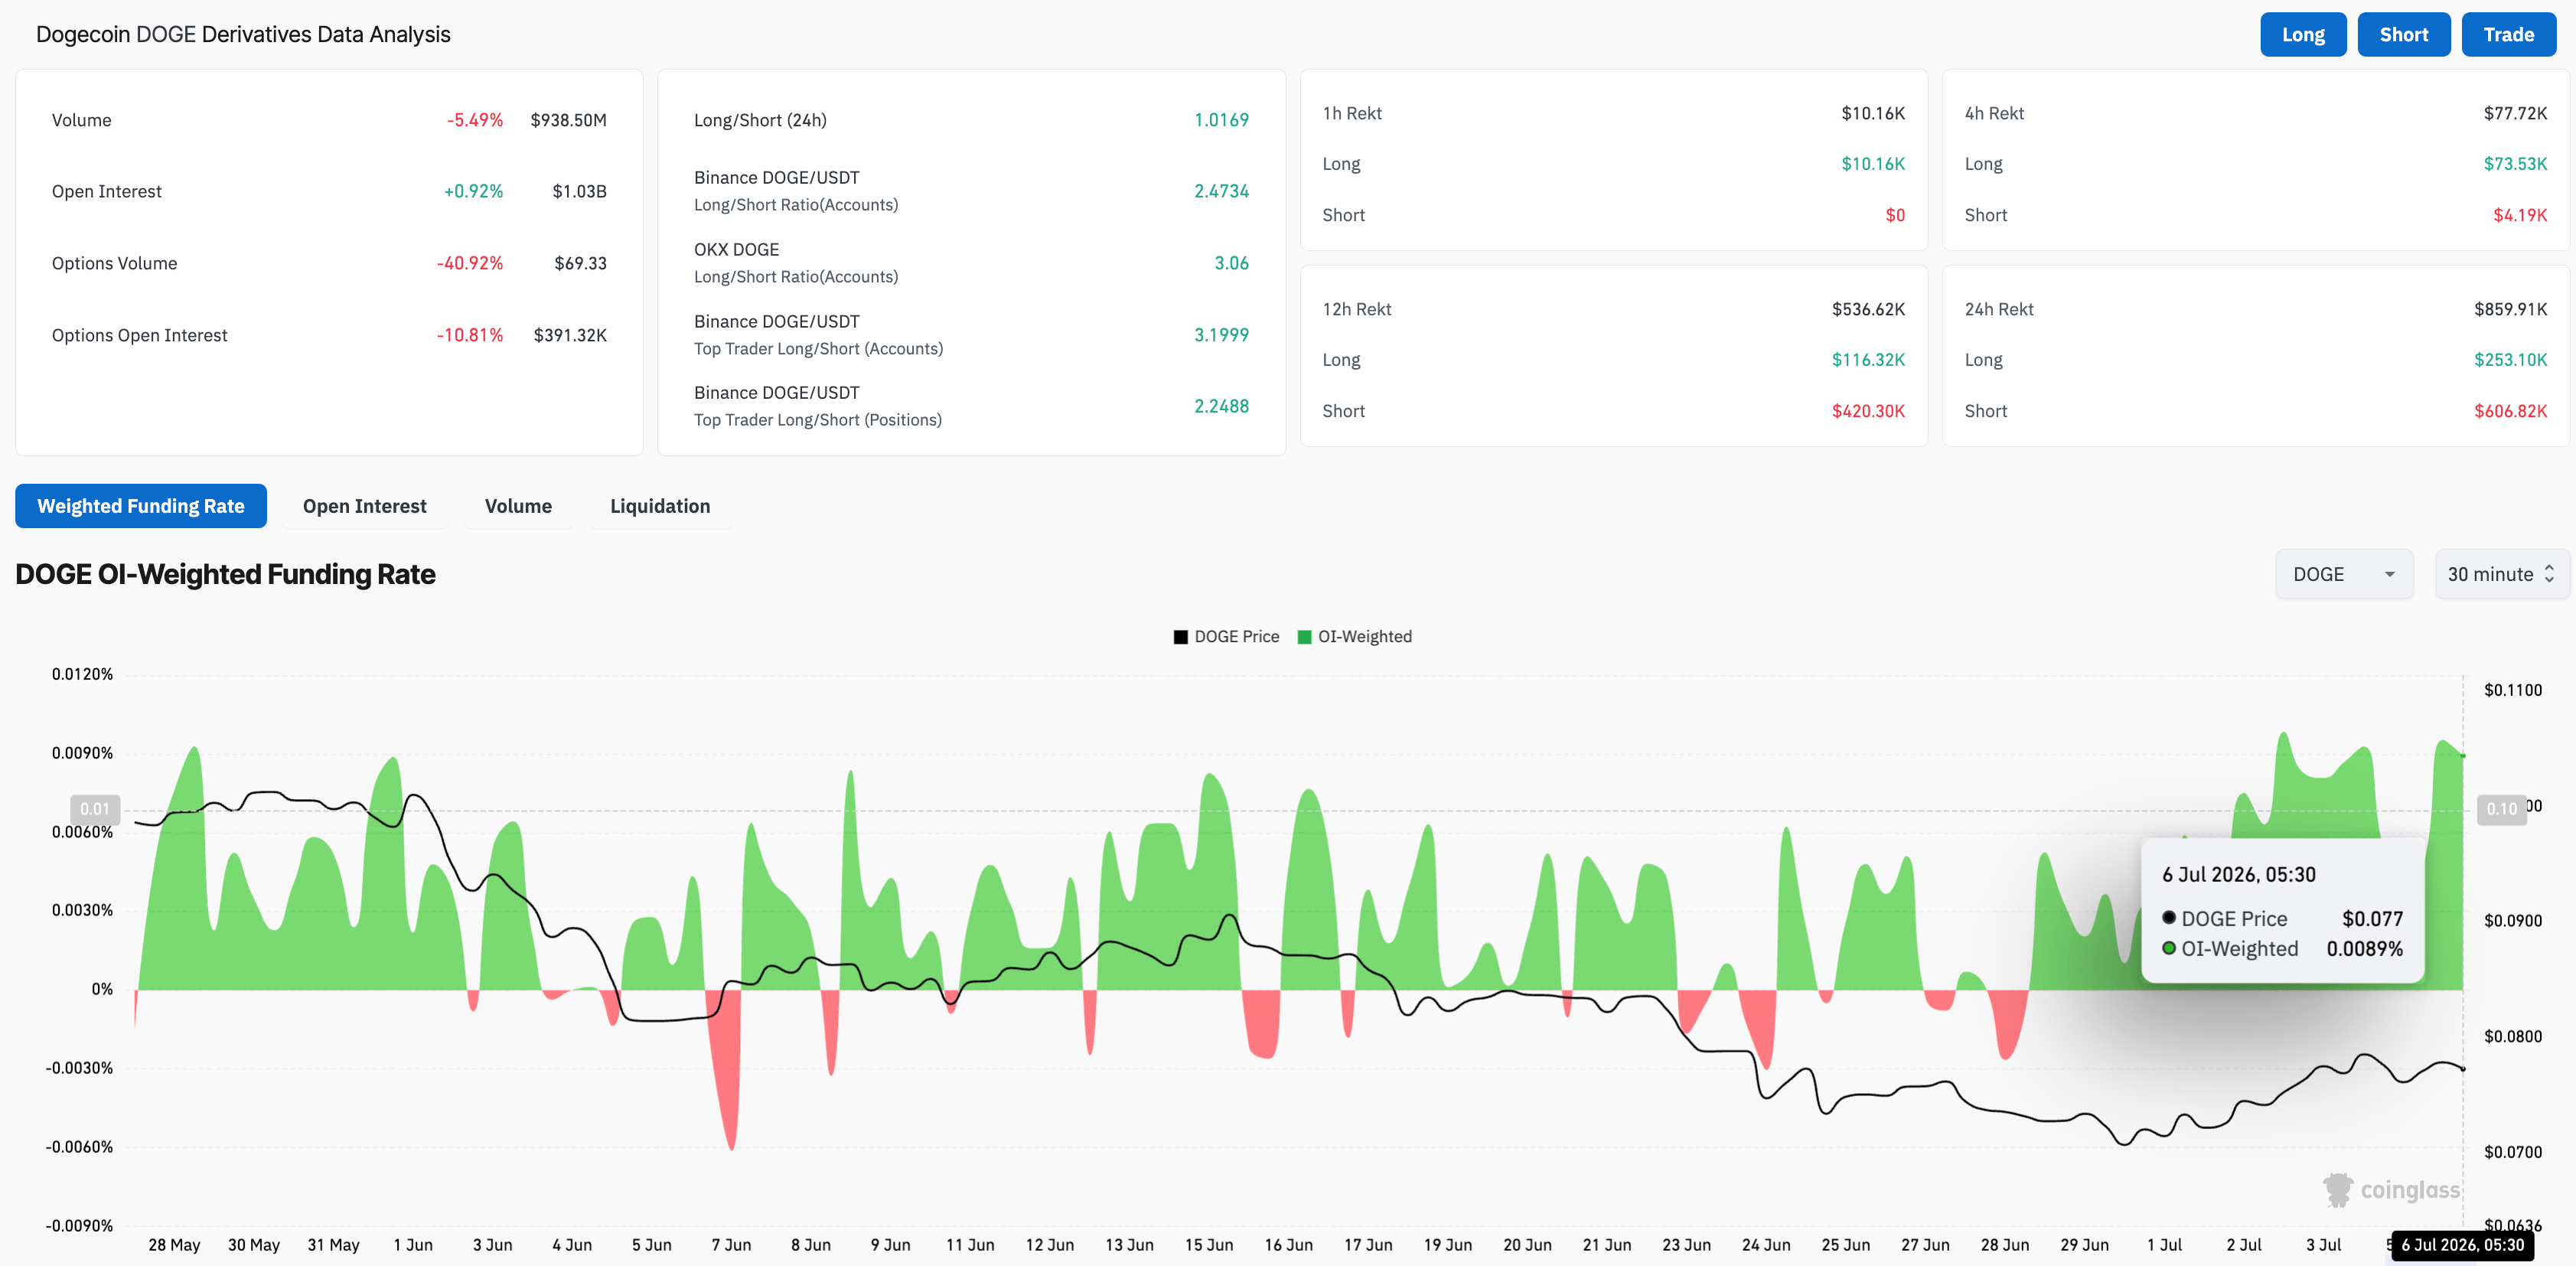
Task: Toggle DOGE Price series in legend
Action: [x=1227, y=637]
